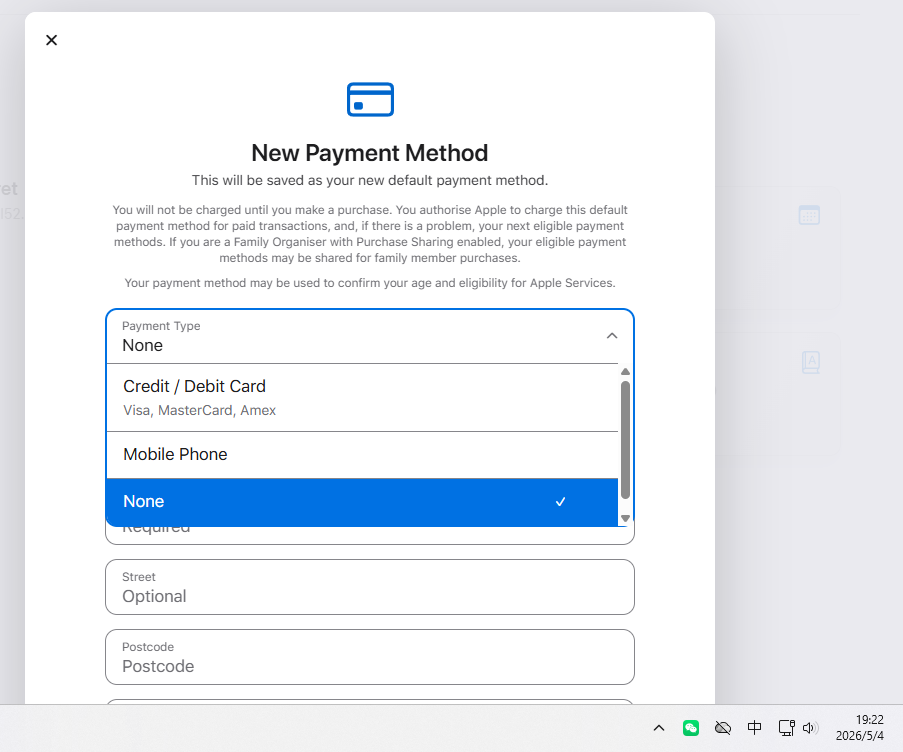The image size is (903, 752).
Task: Select the None payment option
Action: click(362, 502)
